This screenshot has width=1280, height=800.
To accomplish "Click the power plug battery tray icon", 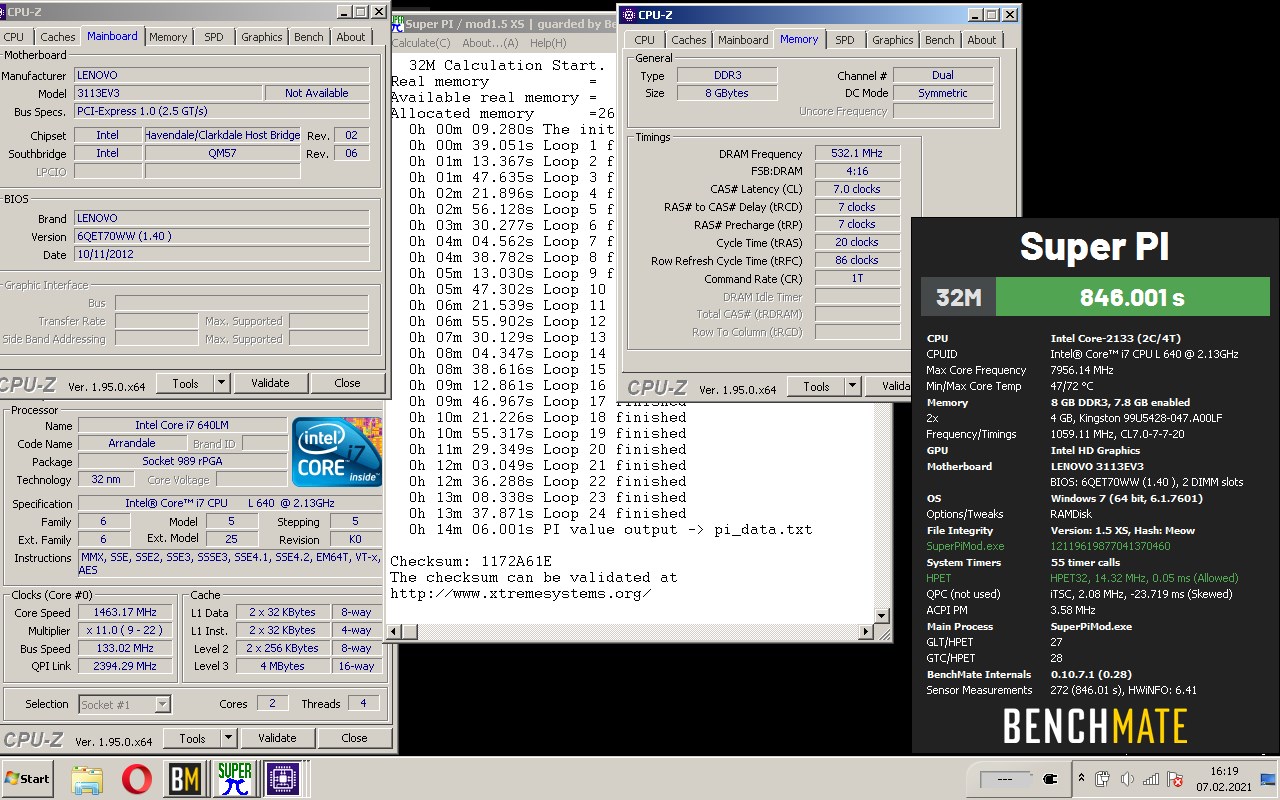I will [1103, 779].
